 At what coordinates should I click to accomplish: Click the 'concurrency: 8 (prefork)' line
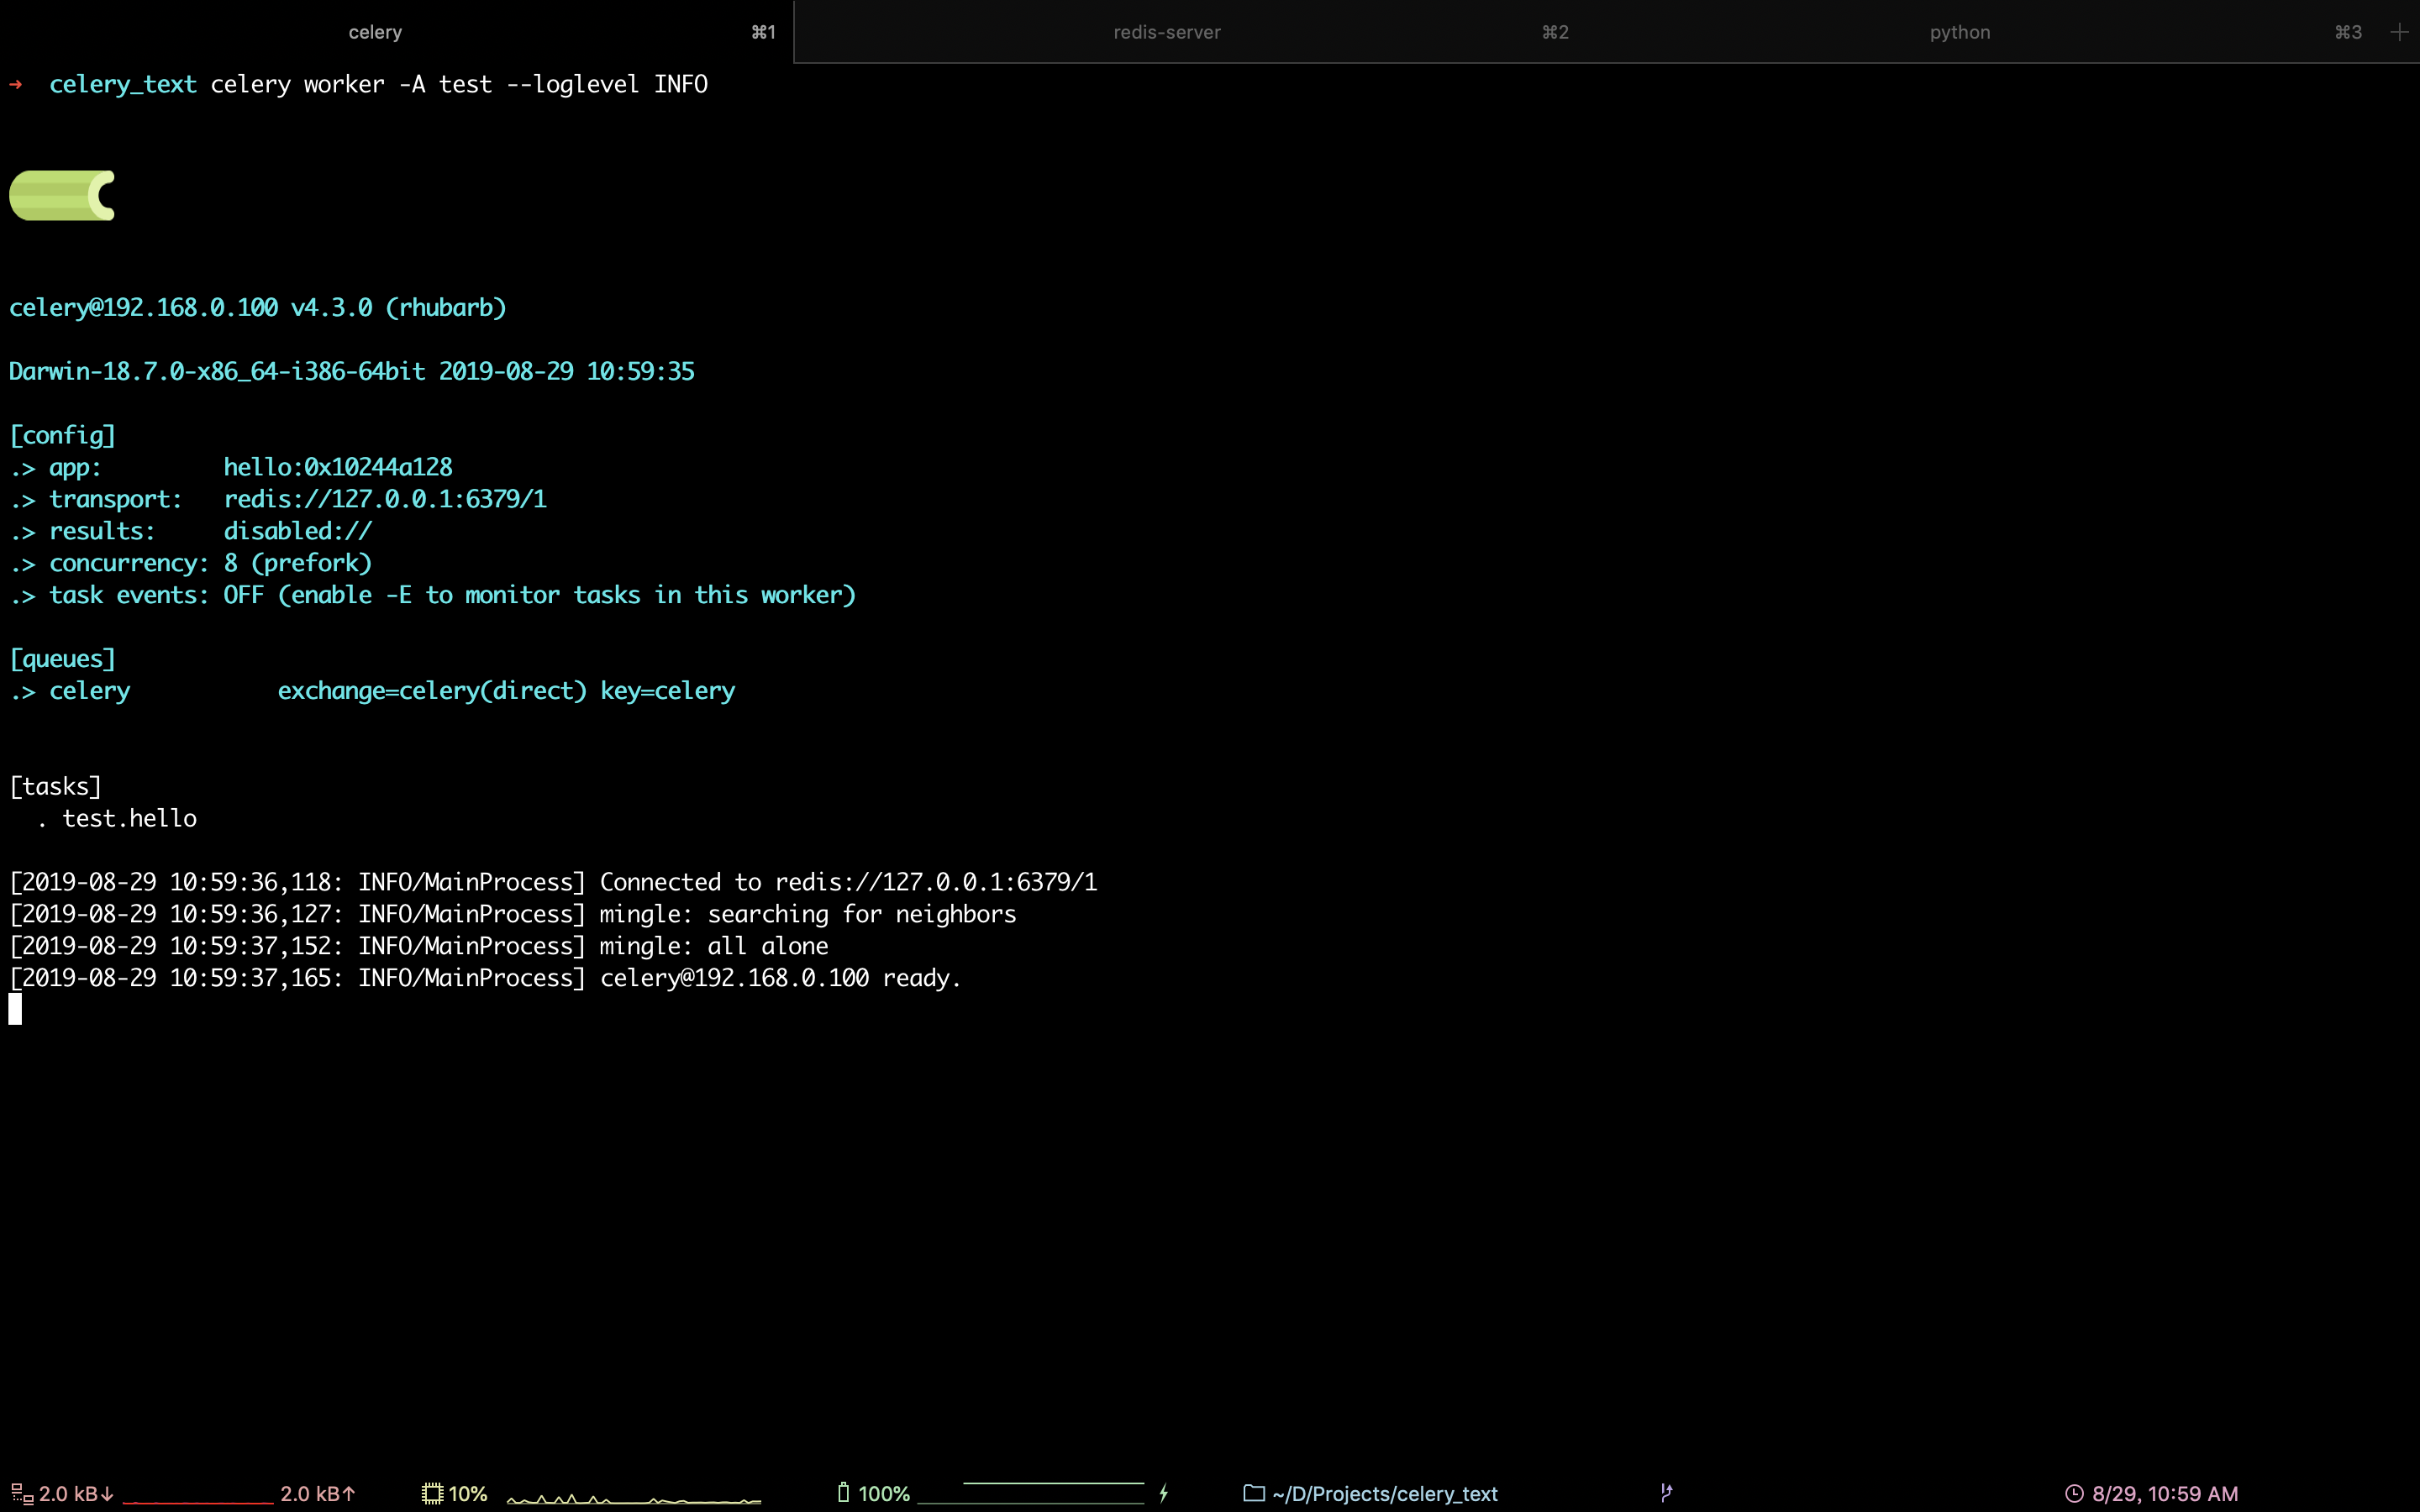click(x=191, y=563)
